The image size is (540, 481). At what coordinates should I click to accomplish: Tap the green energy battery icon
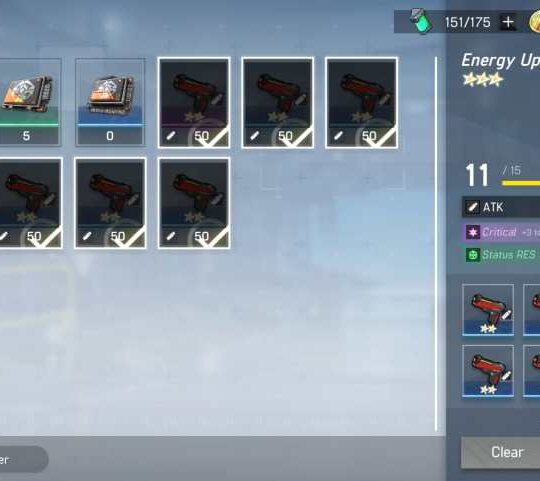pos(422,21)
